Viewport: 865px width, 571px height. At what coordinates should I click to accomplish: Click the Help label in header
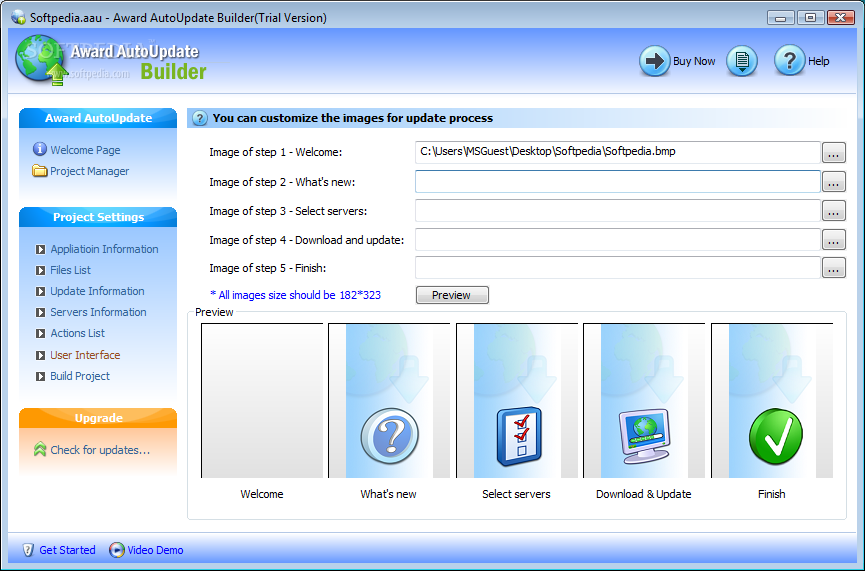pyautogui.click(x=819, y=61)
